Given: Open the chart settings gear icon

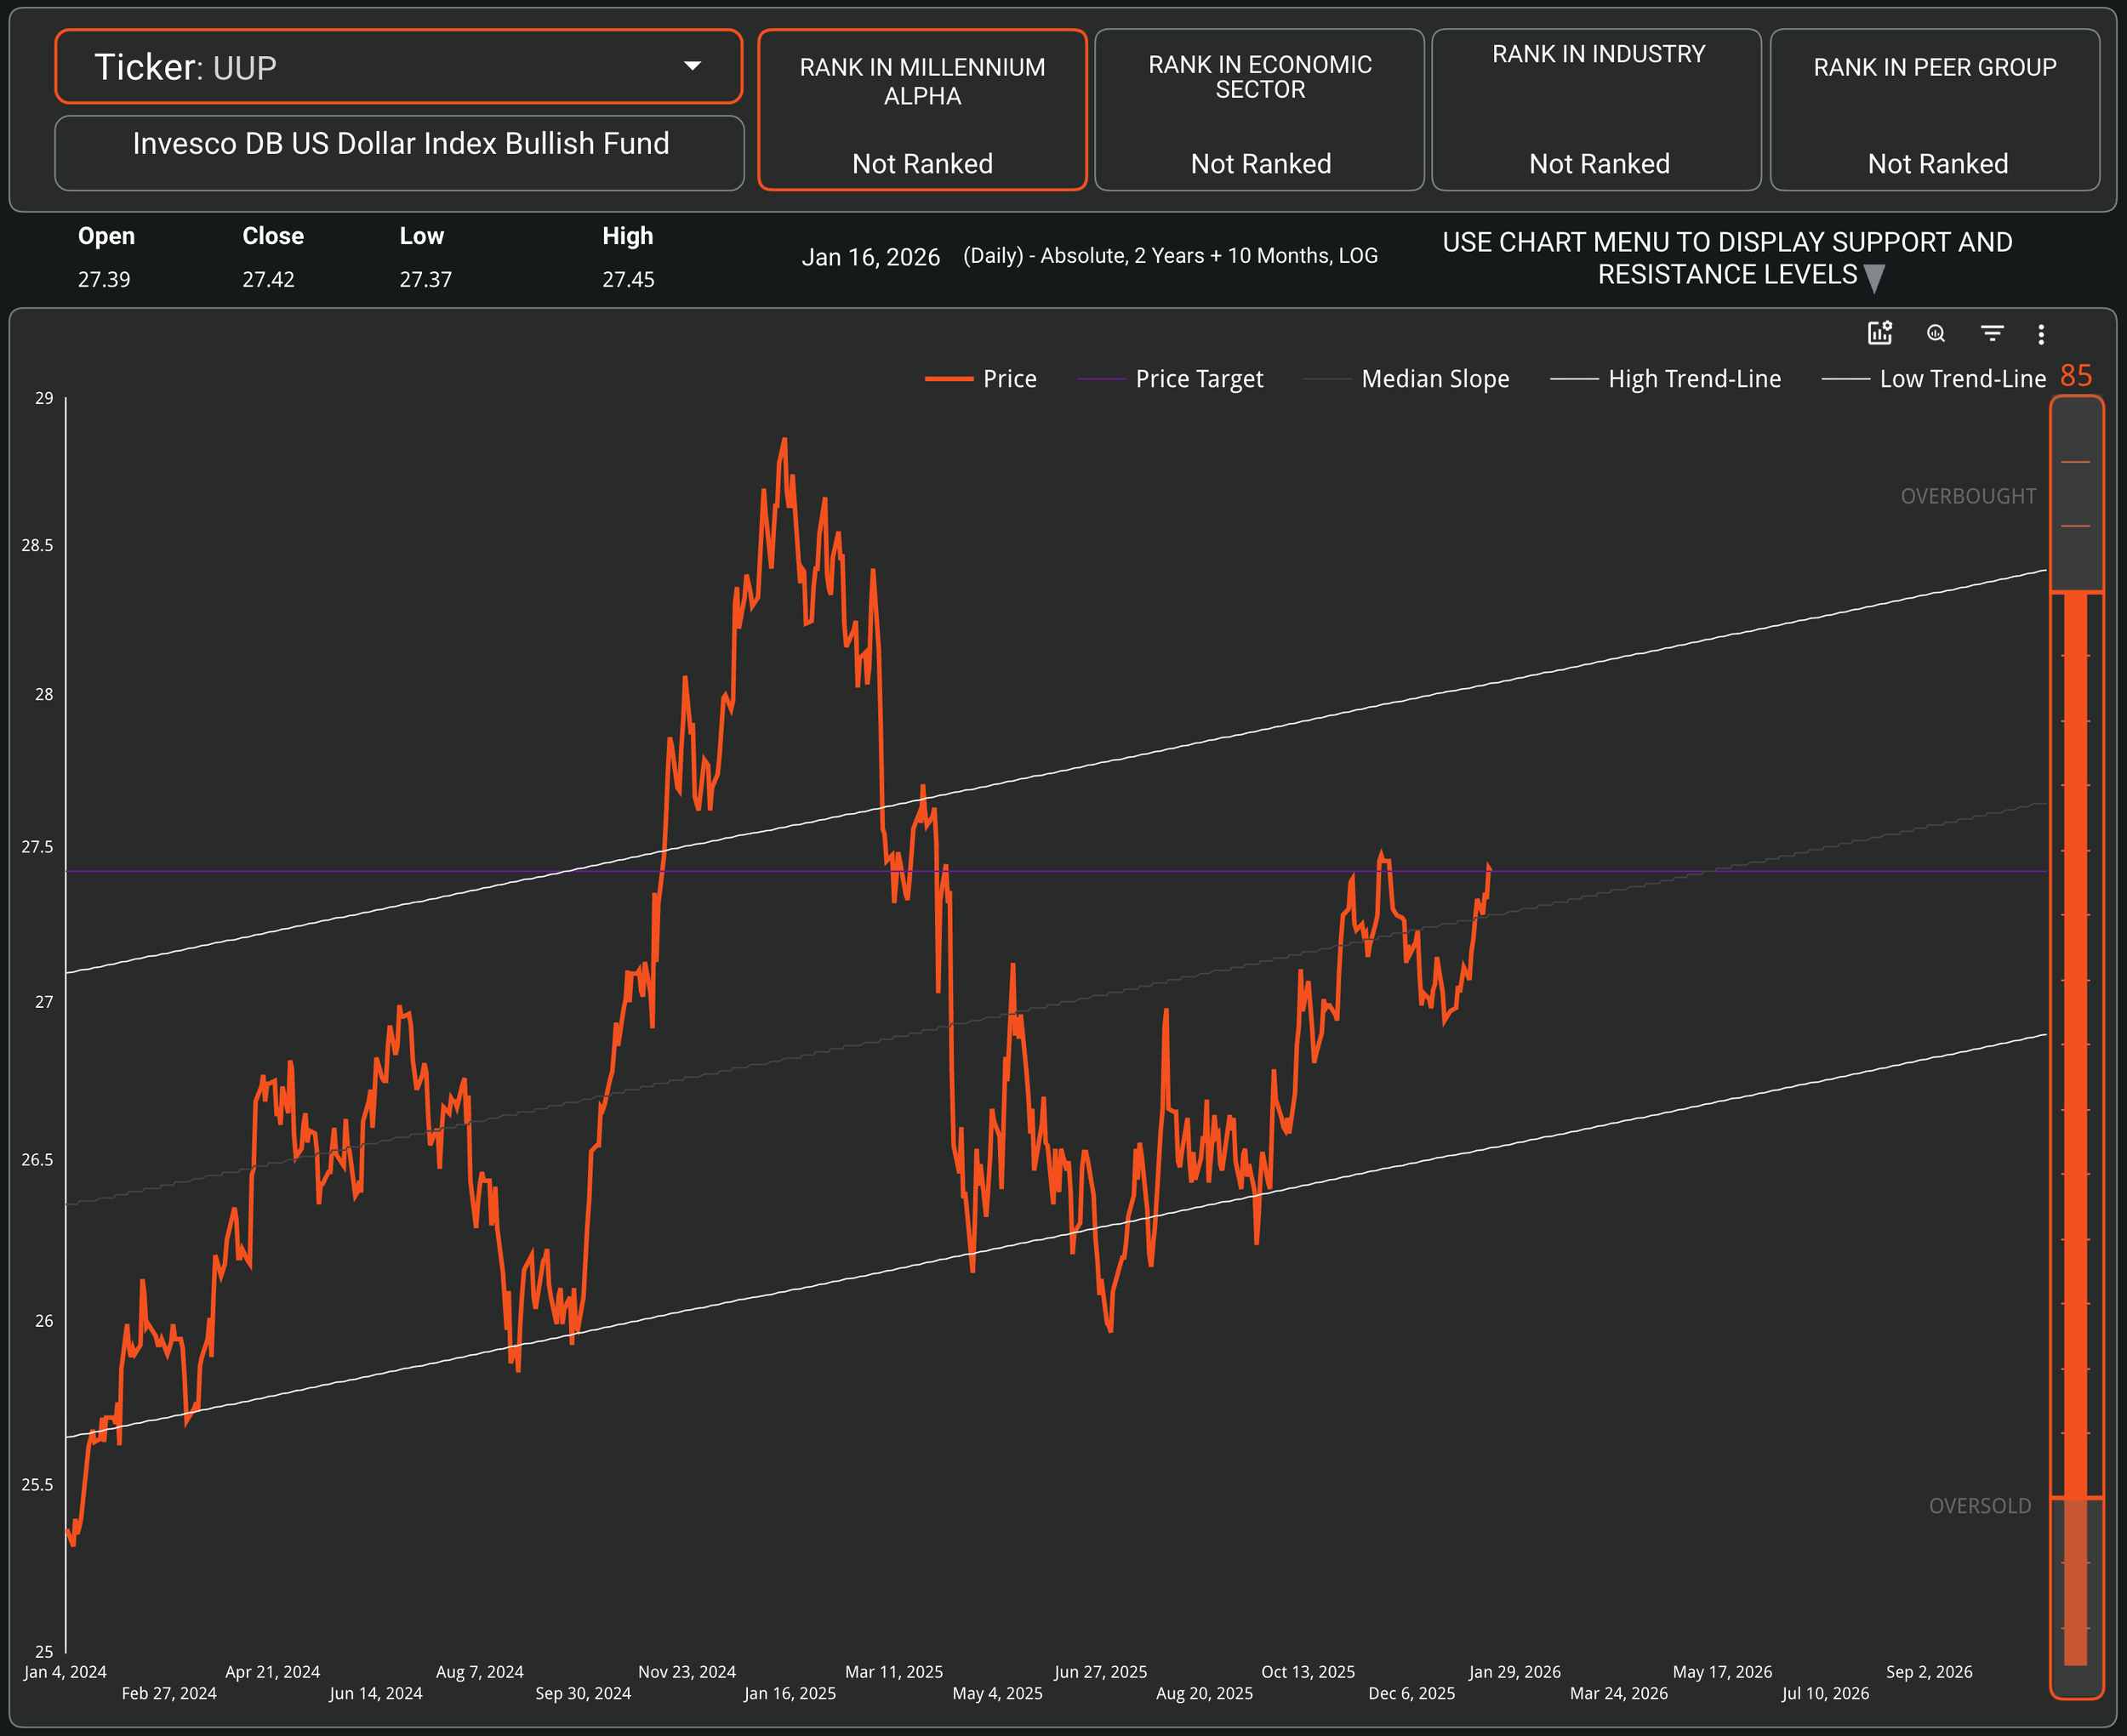Looking at the screenshot, I should tap(1879, 333).
